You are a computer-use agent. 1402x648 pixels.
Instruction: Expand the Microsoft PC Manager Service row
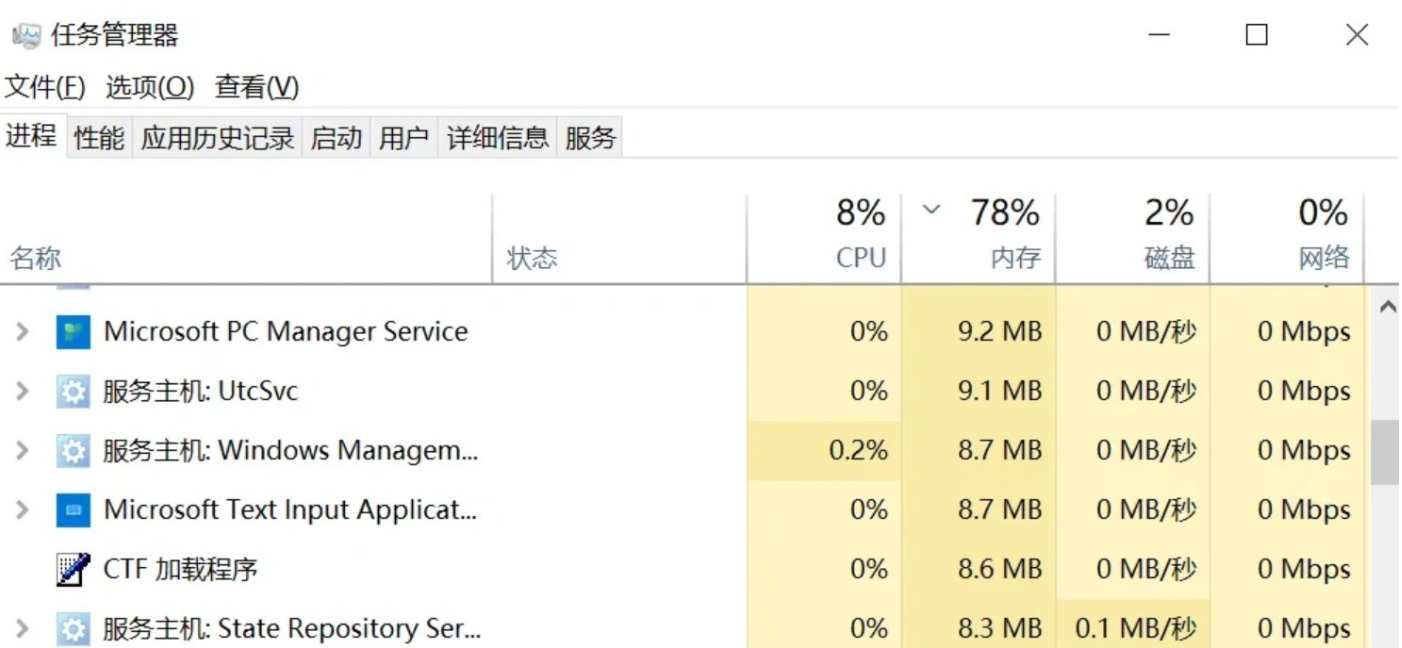click(x=22, y=332)
